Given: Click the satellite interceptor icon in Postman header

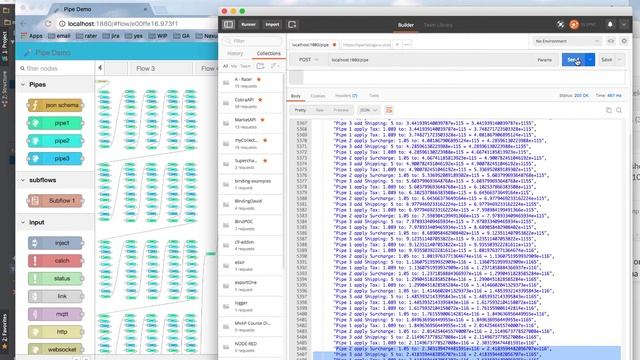Looking at the screenshot, I should click(560, 25).
